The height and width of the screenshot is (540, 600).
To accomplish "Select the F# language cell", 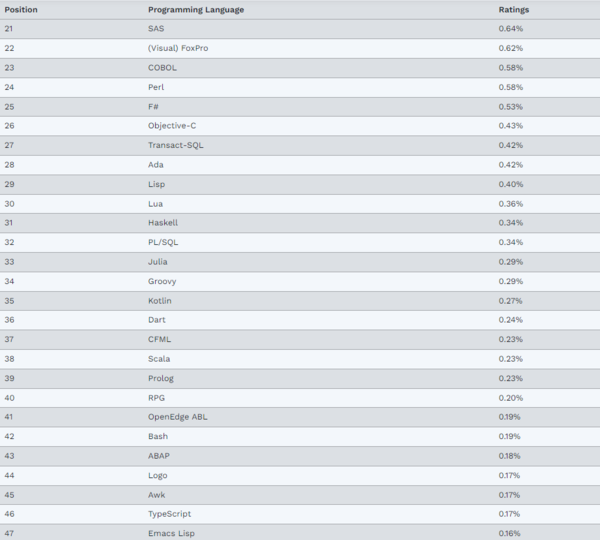I will (153, 106).
